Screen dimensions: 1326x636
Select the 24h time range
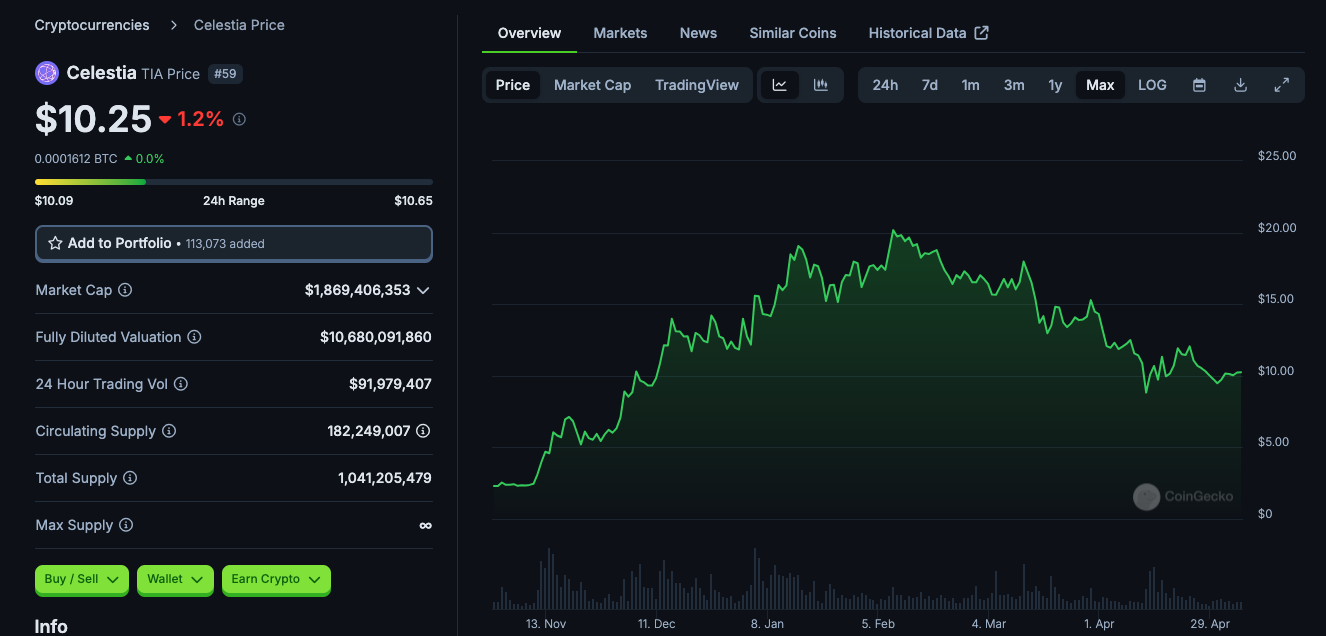(885, 85)
